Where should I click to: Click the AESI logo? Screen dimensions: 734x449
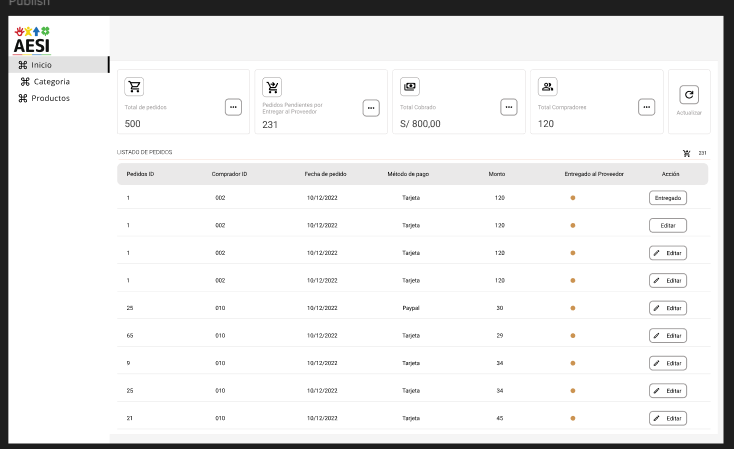point(32,41)
